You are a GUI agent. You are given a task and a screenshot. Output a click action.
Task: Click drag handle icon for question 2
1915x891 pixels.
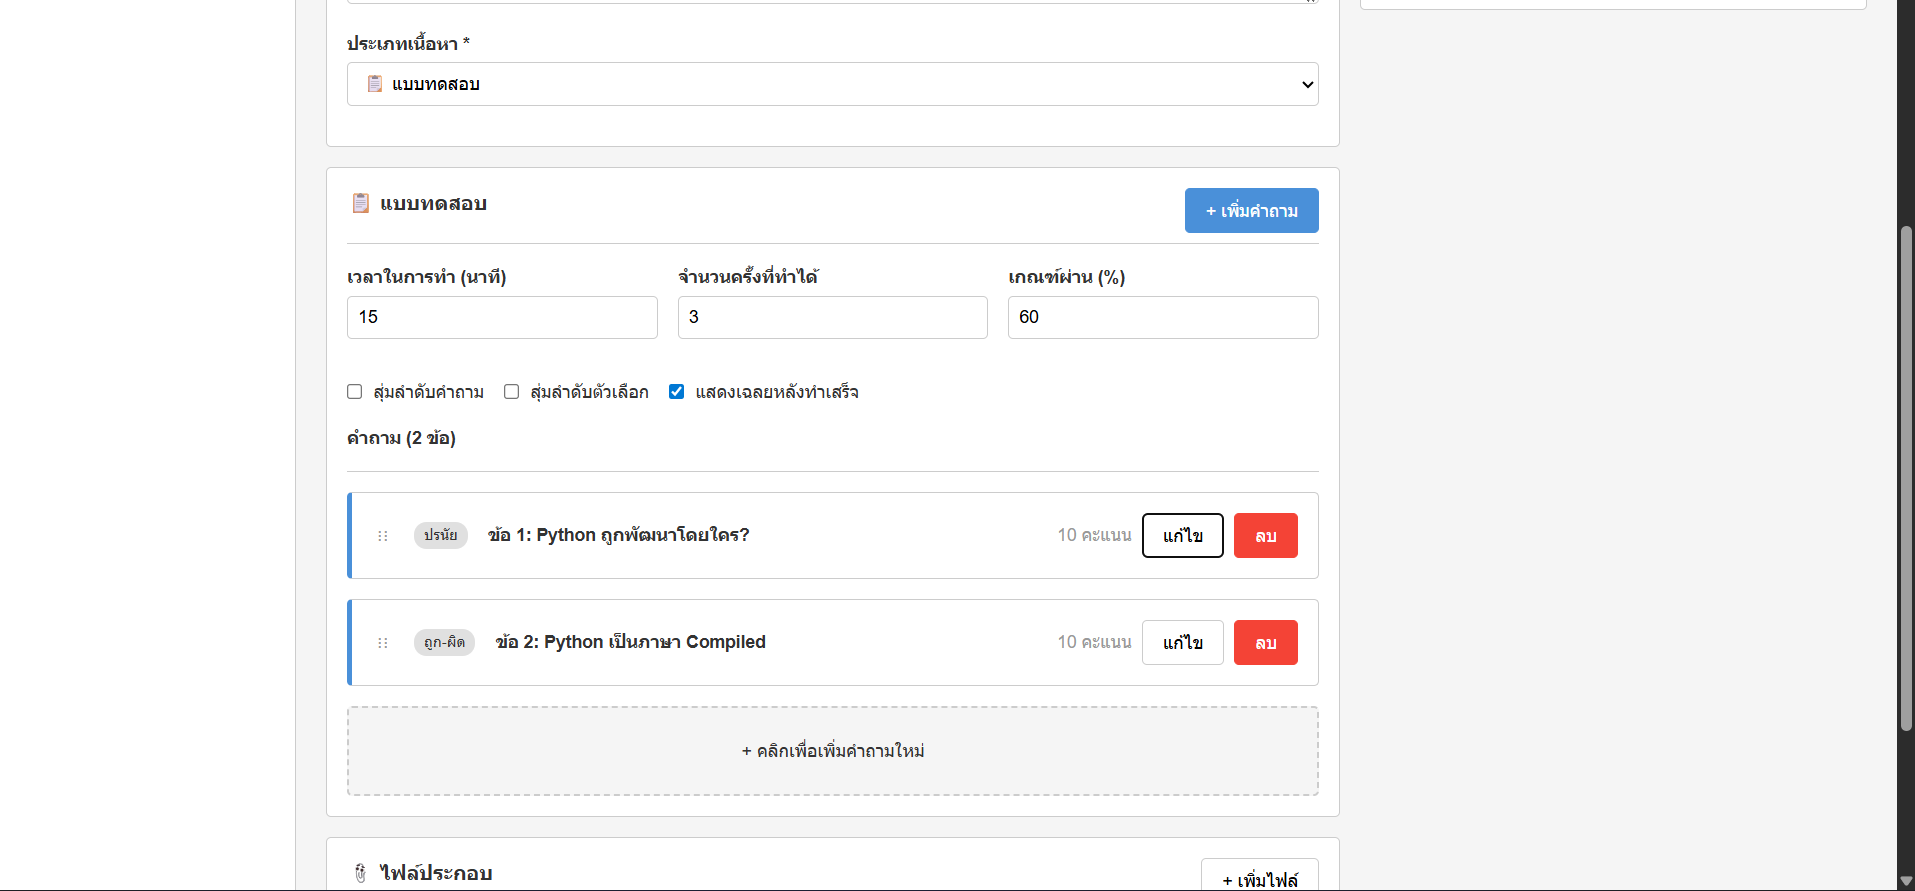(x=382, y=643)
